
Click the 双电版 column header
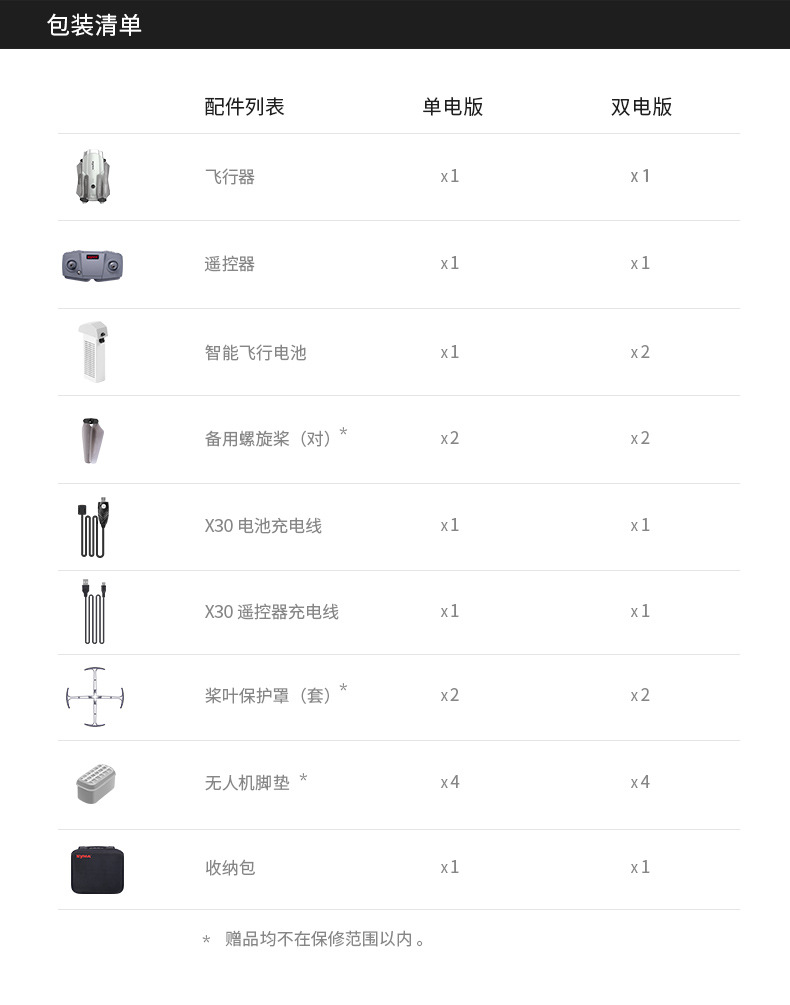tap(641, 107)
